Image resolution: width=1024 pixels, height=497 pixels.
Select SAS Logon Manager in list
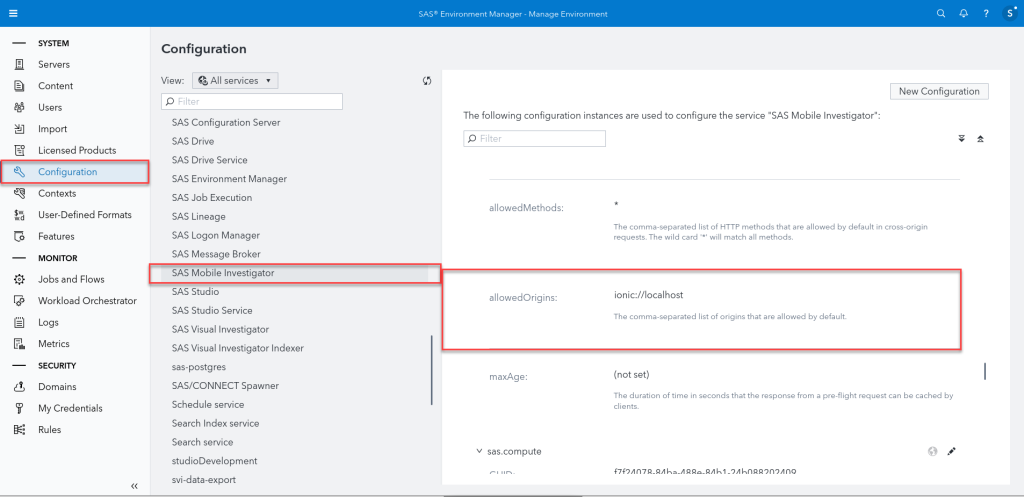pos(216,235)
